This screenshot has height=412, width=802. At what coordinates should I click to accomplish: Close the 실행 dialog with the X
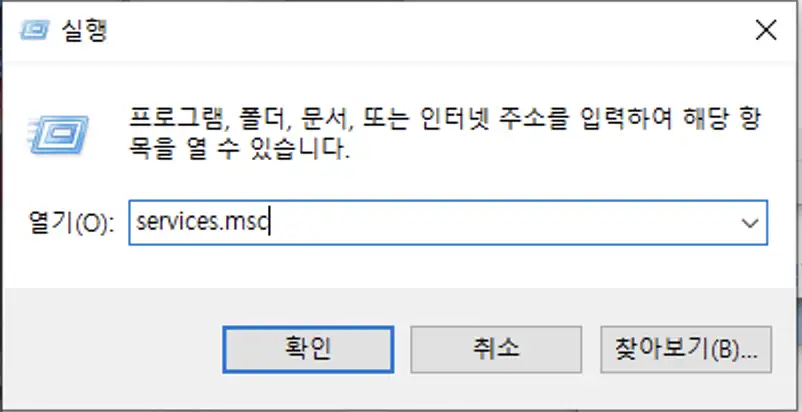pos(766,31)
